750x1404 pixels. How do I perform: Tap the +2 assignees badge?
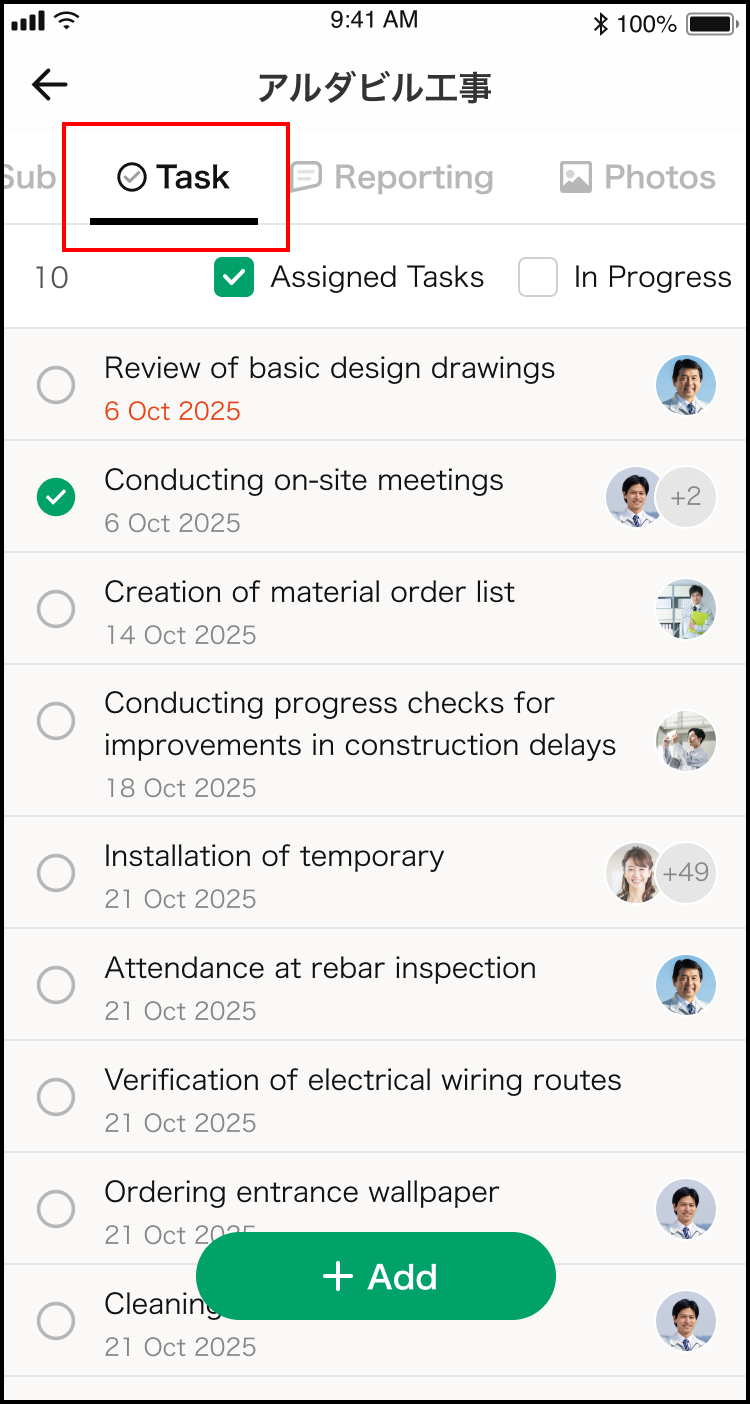686,497
